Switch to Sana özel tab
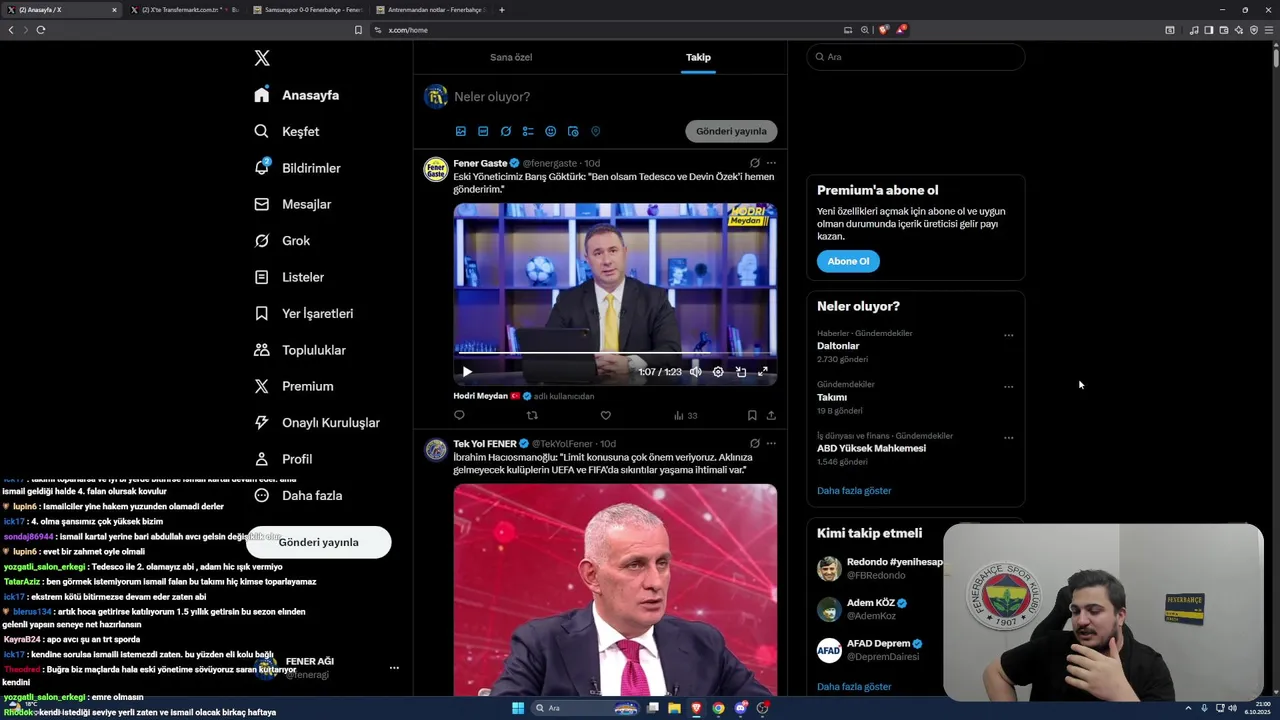1280x720 pixels. click(511, 57)
